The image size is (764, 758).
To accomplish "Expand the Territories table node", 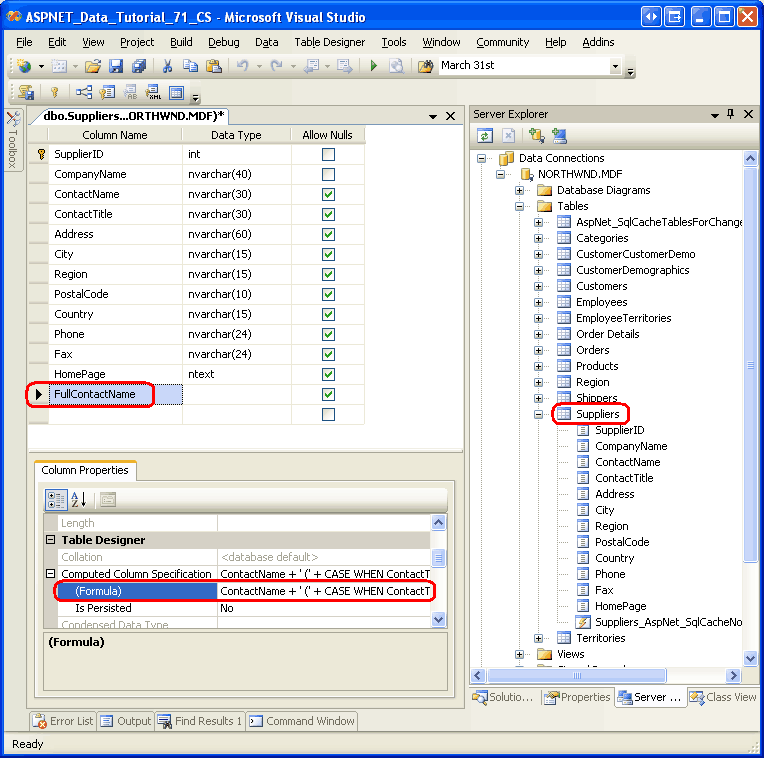I will click(x=539, y=638).
